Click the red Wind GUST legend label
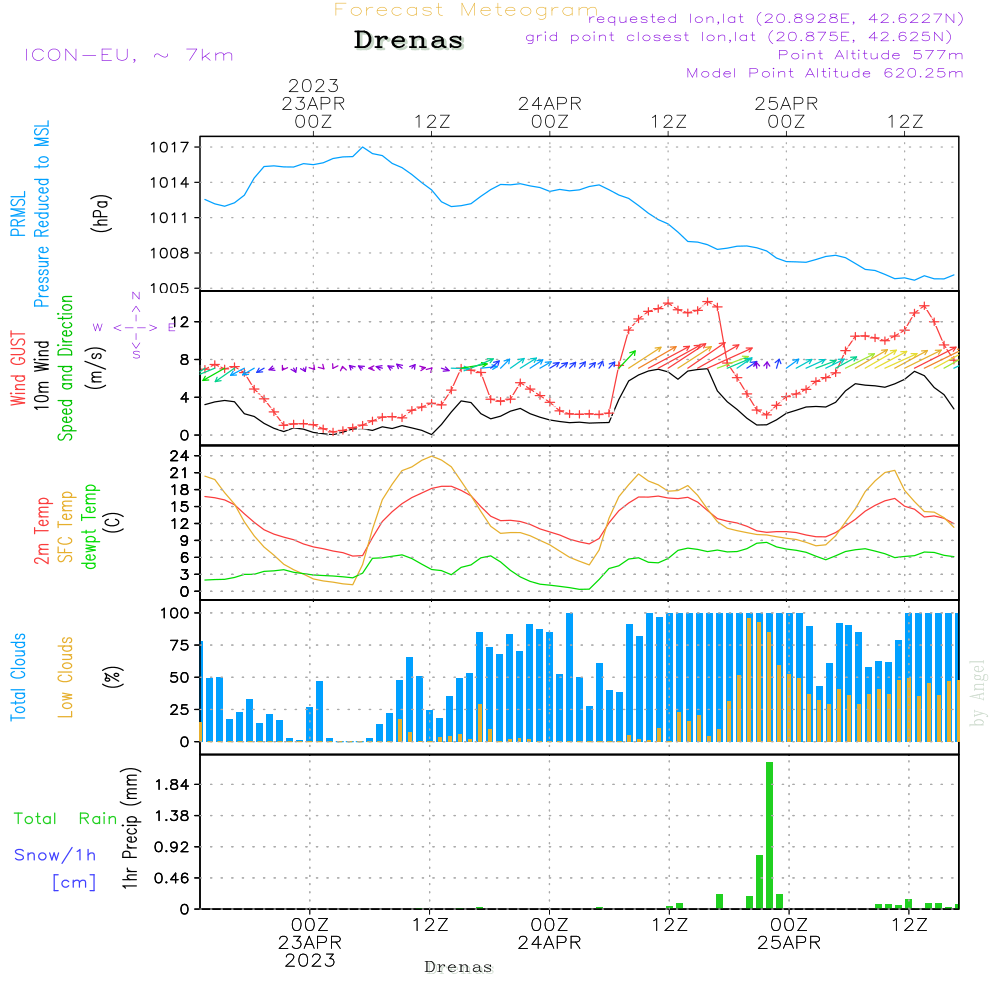Screen dimensions: 1000x1000 [18, 368]
